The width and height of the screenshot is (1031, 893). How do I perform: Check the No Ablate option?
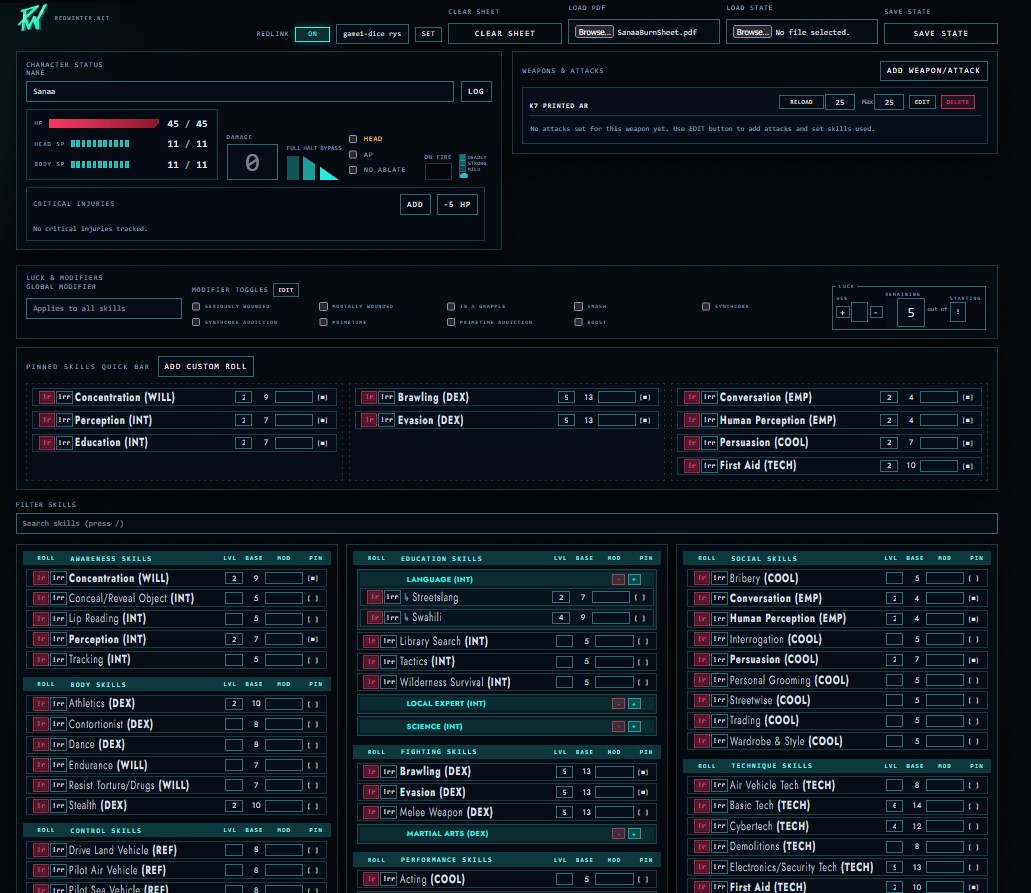pyautogui.click(x=353, y=170)
